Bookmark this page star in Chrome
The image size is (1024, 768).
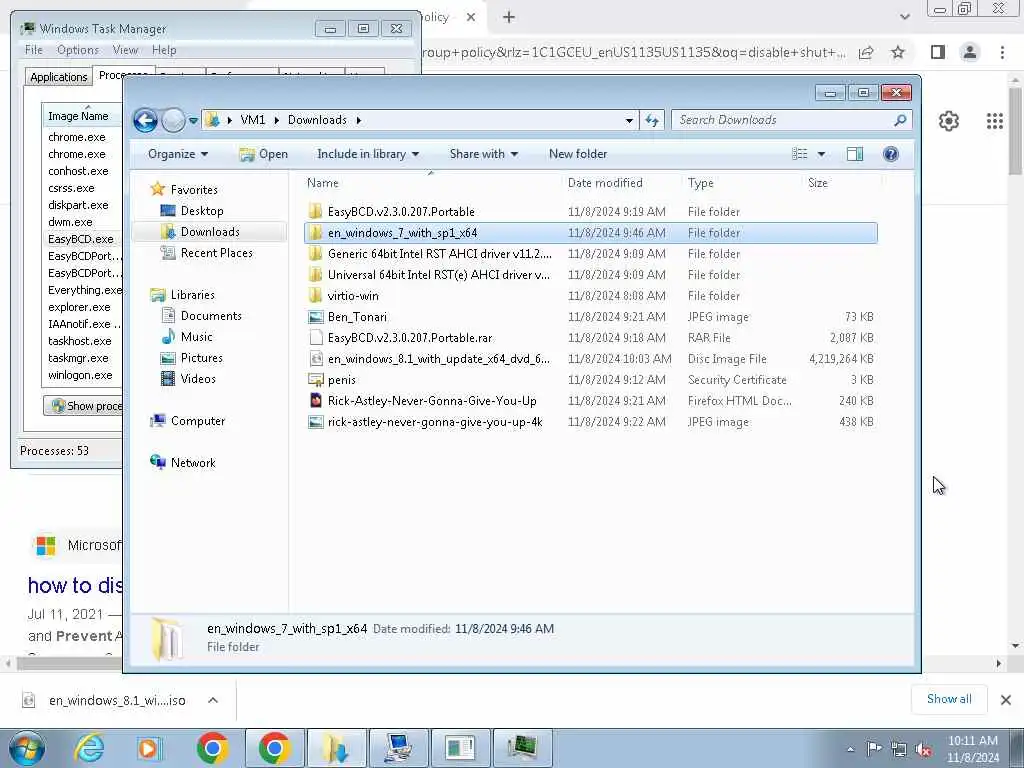[x=898, y=52]
